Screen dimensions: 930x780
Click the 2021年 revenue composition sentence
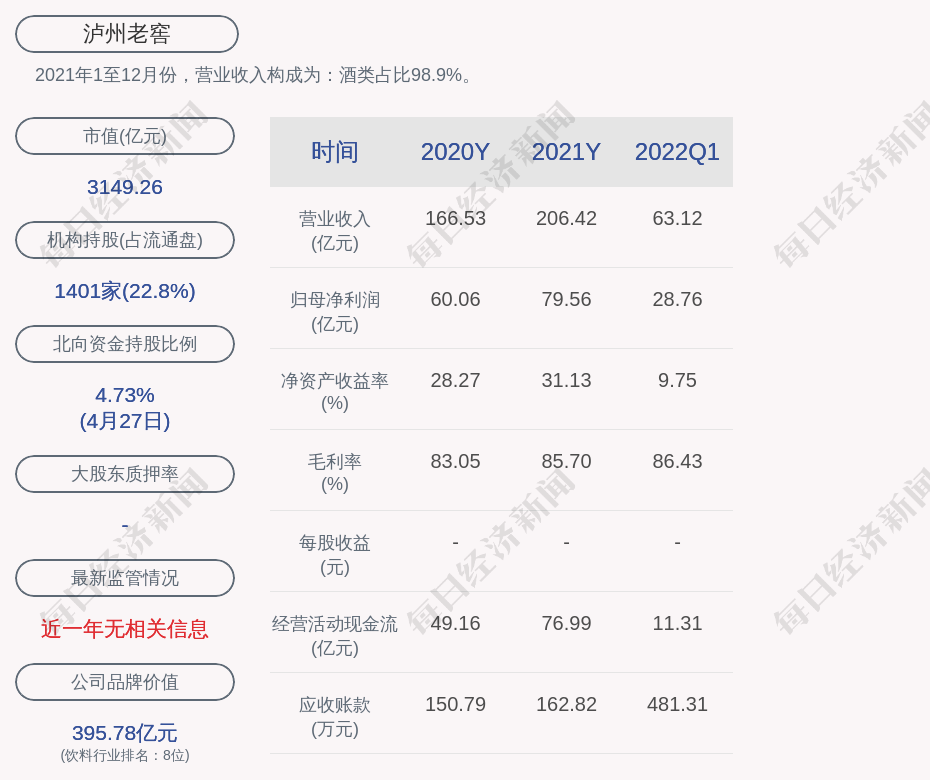[x=254, y=75]
